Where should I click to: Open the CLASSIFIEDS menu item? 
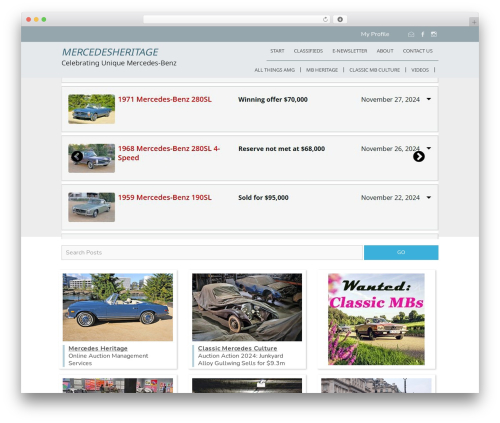[308, 51]
